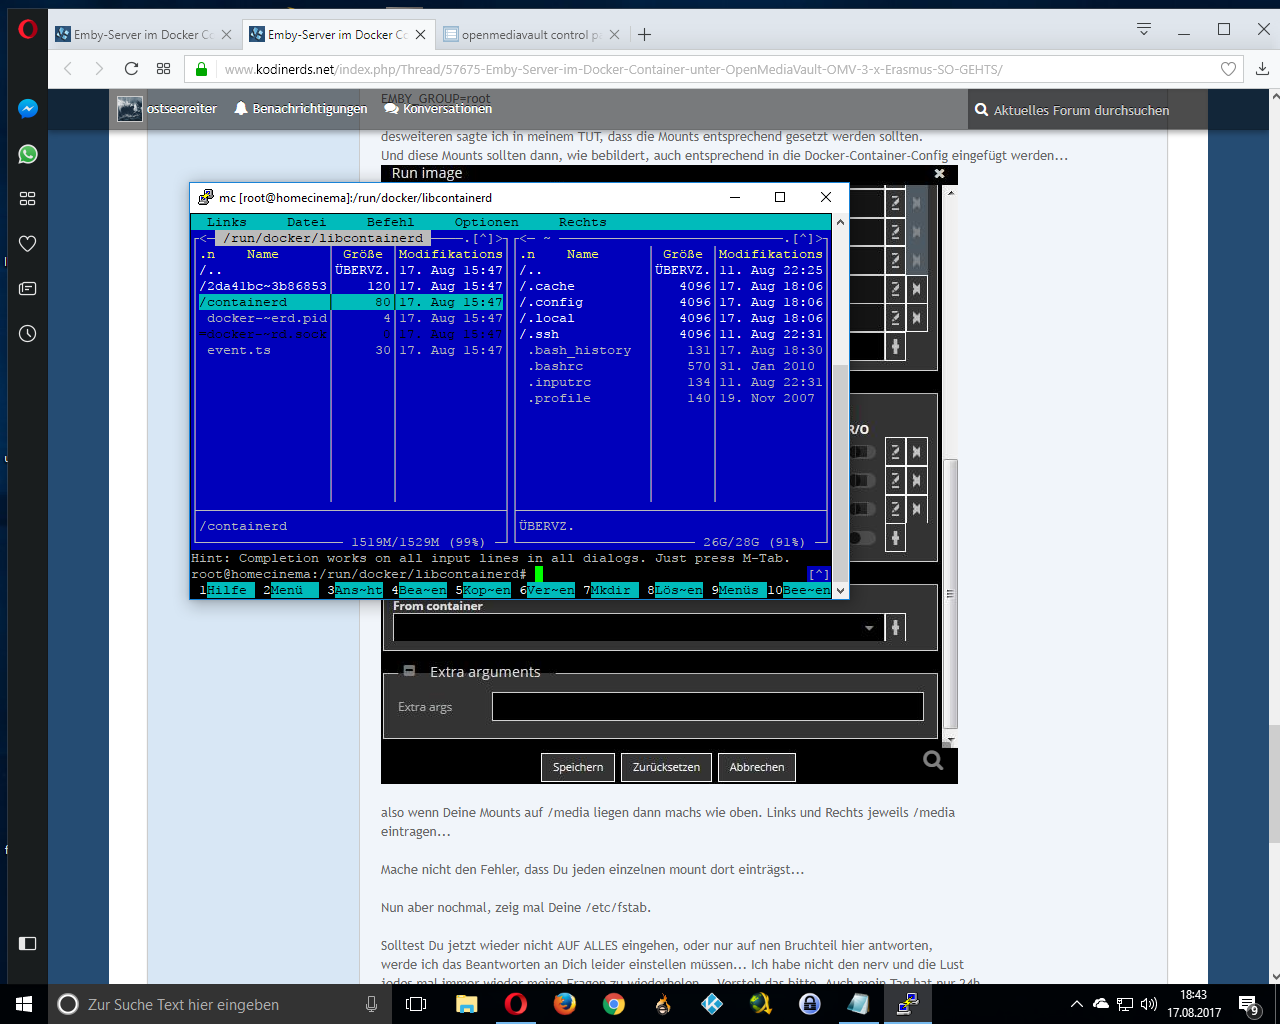This screenshot has height=1024, width=1280.
Task: Click the green security padlock icon
Action: point(201,69)
